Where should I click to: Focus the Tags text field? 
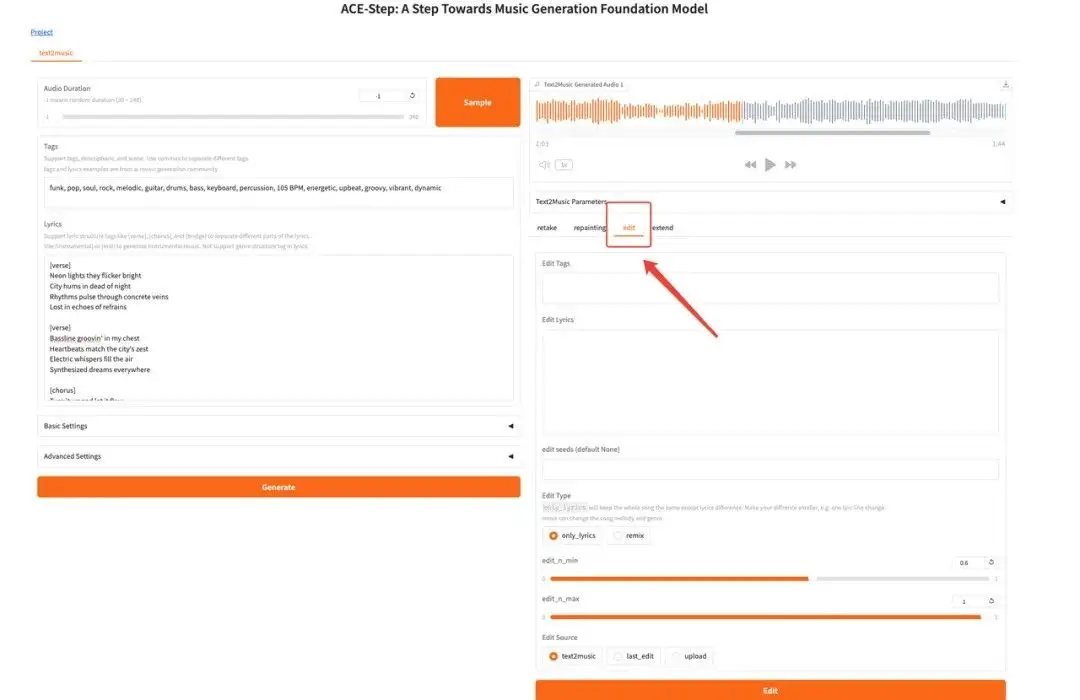tap(278, 192)
